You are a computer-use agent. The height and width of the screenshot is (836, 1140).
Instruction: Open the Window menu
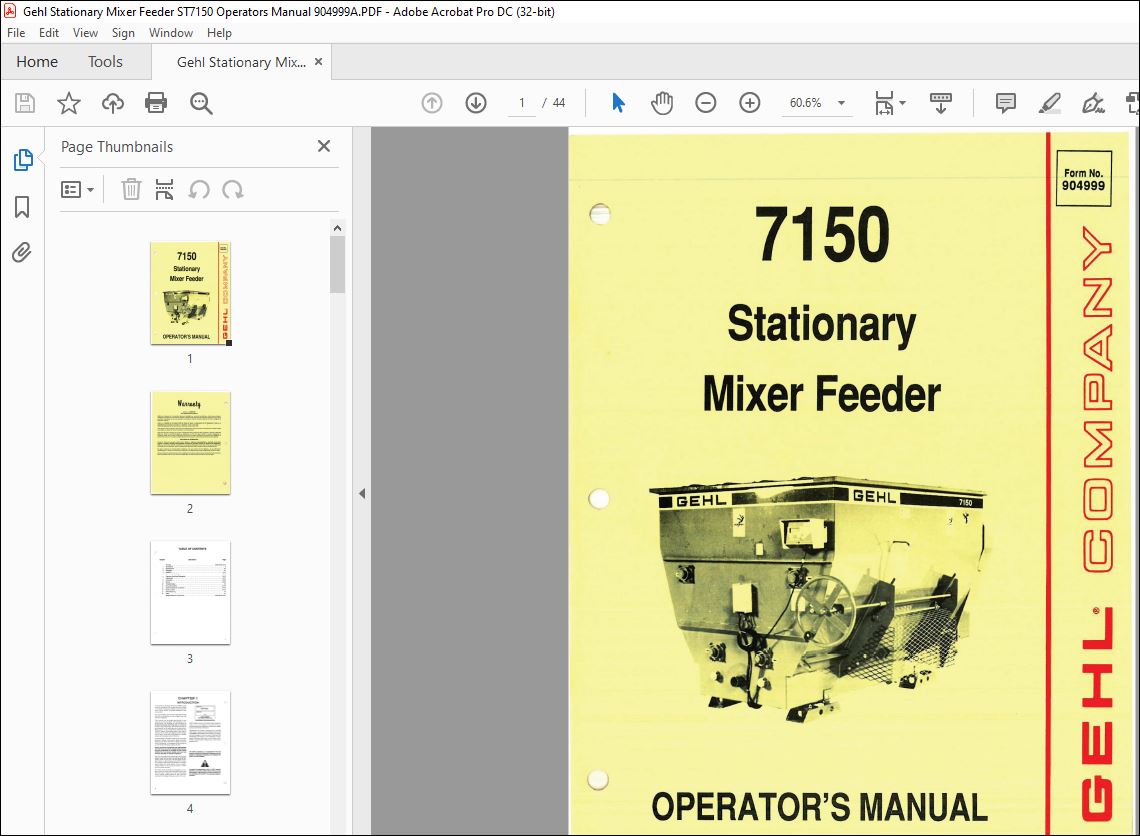[171, 33]
